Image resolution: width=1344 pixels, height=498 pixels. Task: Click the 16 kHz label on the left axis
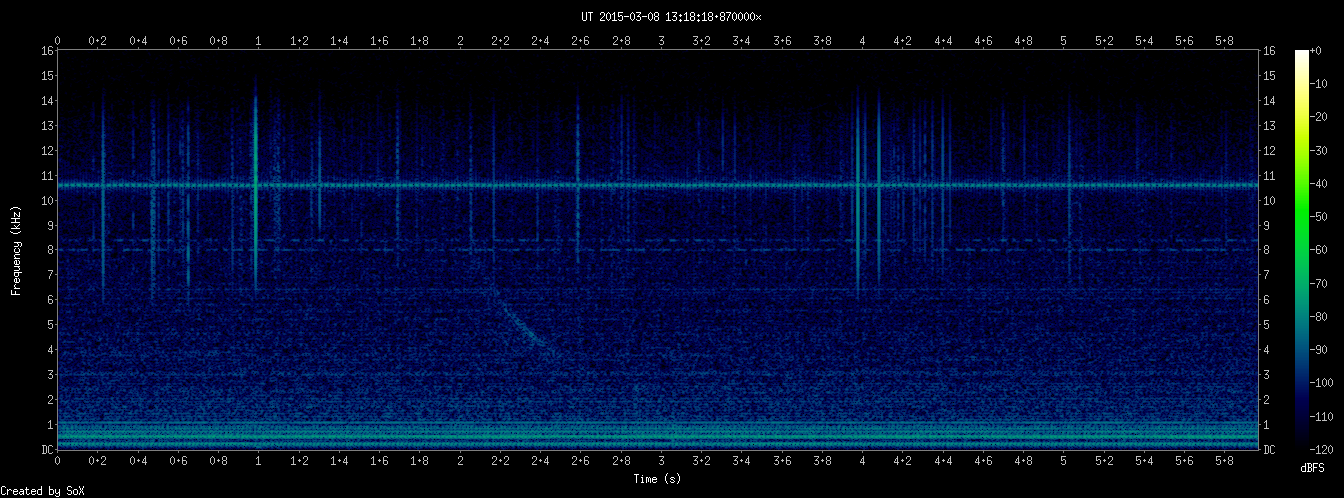[47, 51]
